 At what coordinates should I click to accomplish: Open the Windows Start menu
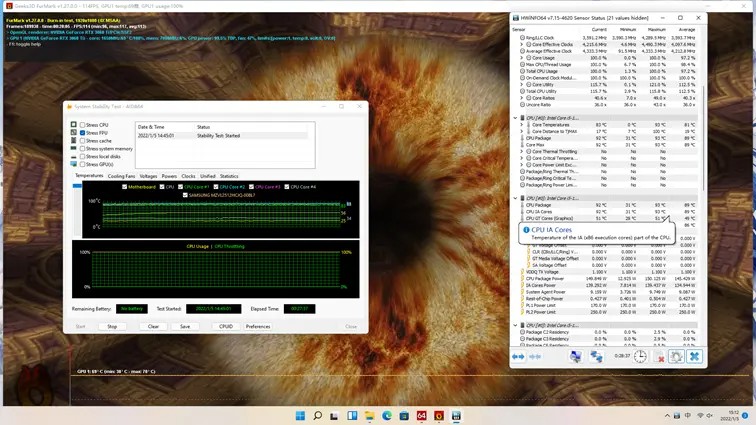click(300, 415)
